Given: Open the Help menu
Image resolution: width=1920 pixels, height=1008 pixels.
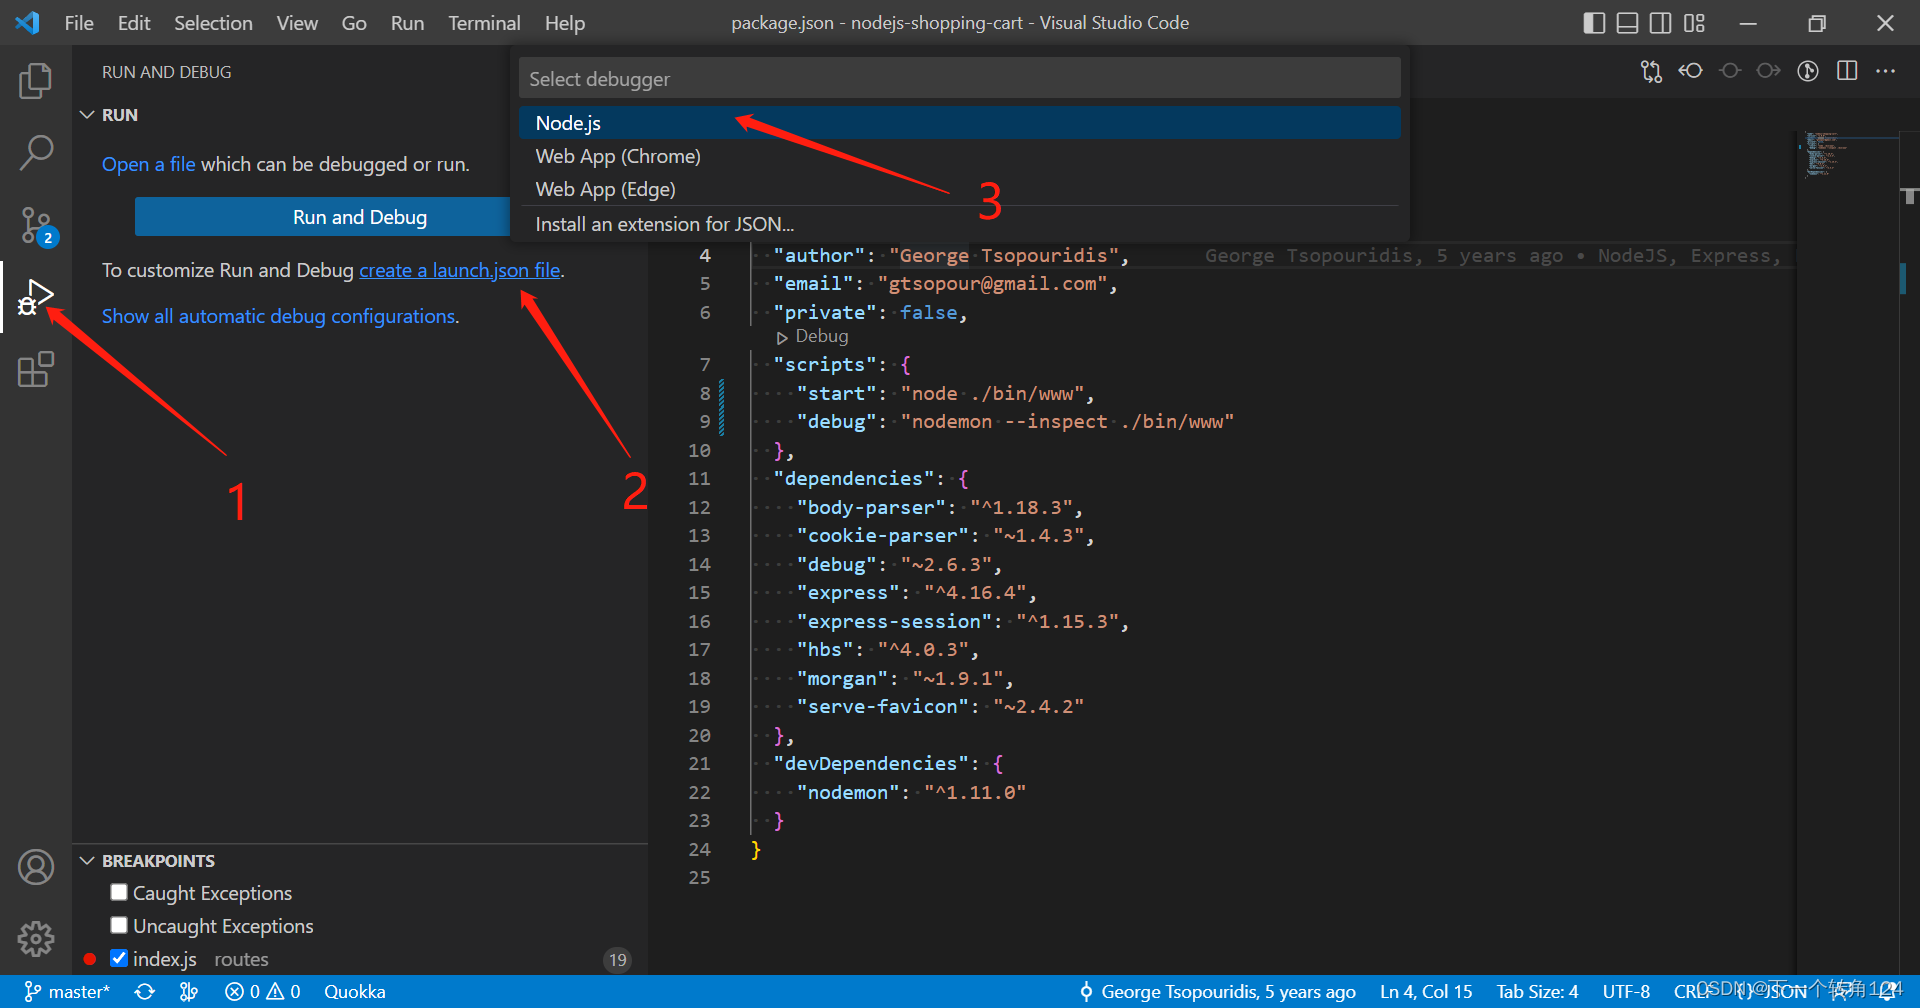Looking at the screenshot, I should click(565, 23).
